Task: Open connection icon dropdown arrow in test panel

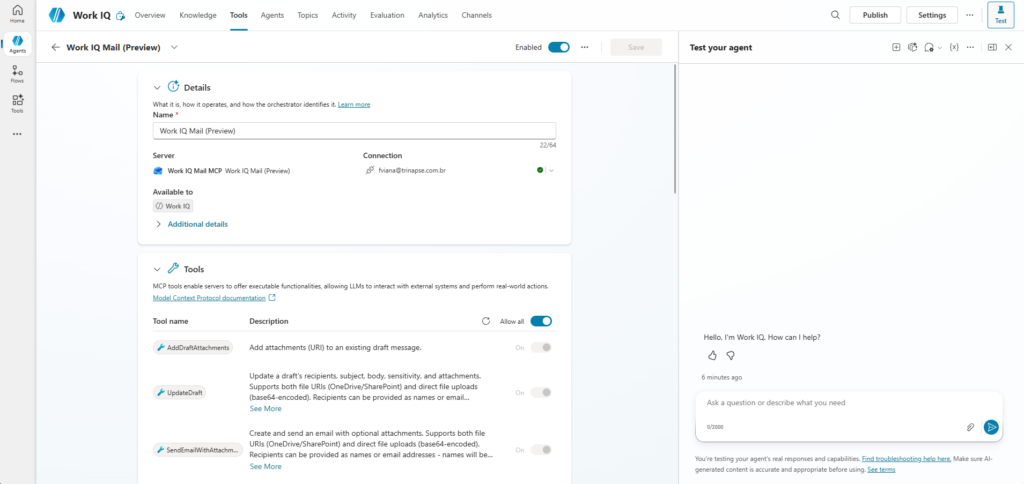Action: tap(940, 48)
